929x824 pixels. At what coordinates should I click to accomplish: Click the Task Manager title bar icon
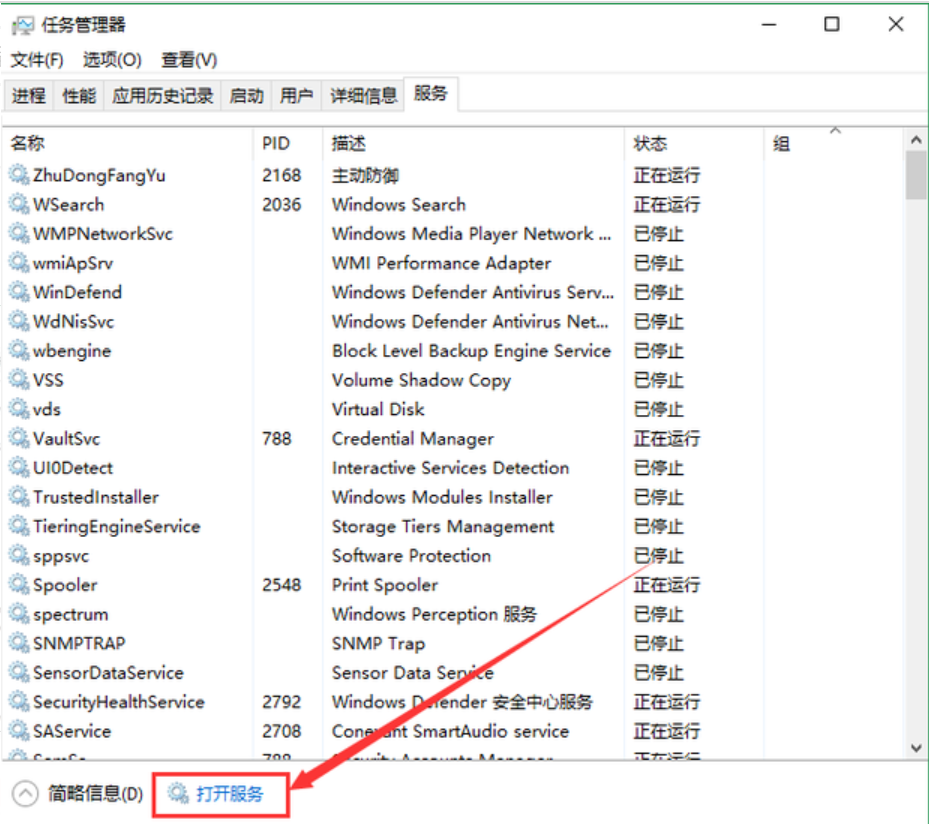[22, 25]
